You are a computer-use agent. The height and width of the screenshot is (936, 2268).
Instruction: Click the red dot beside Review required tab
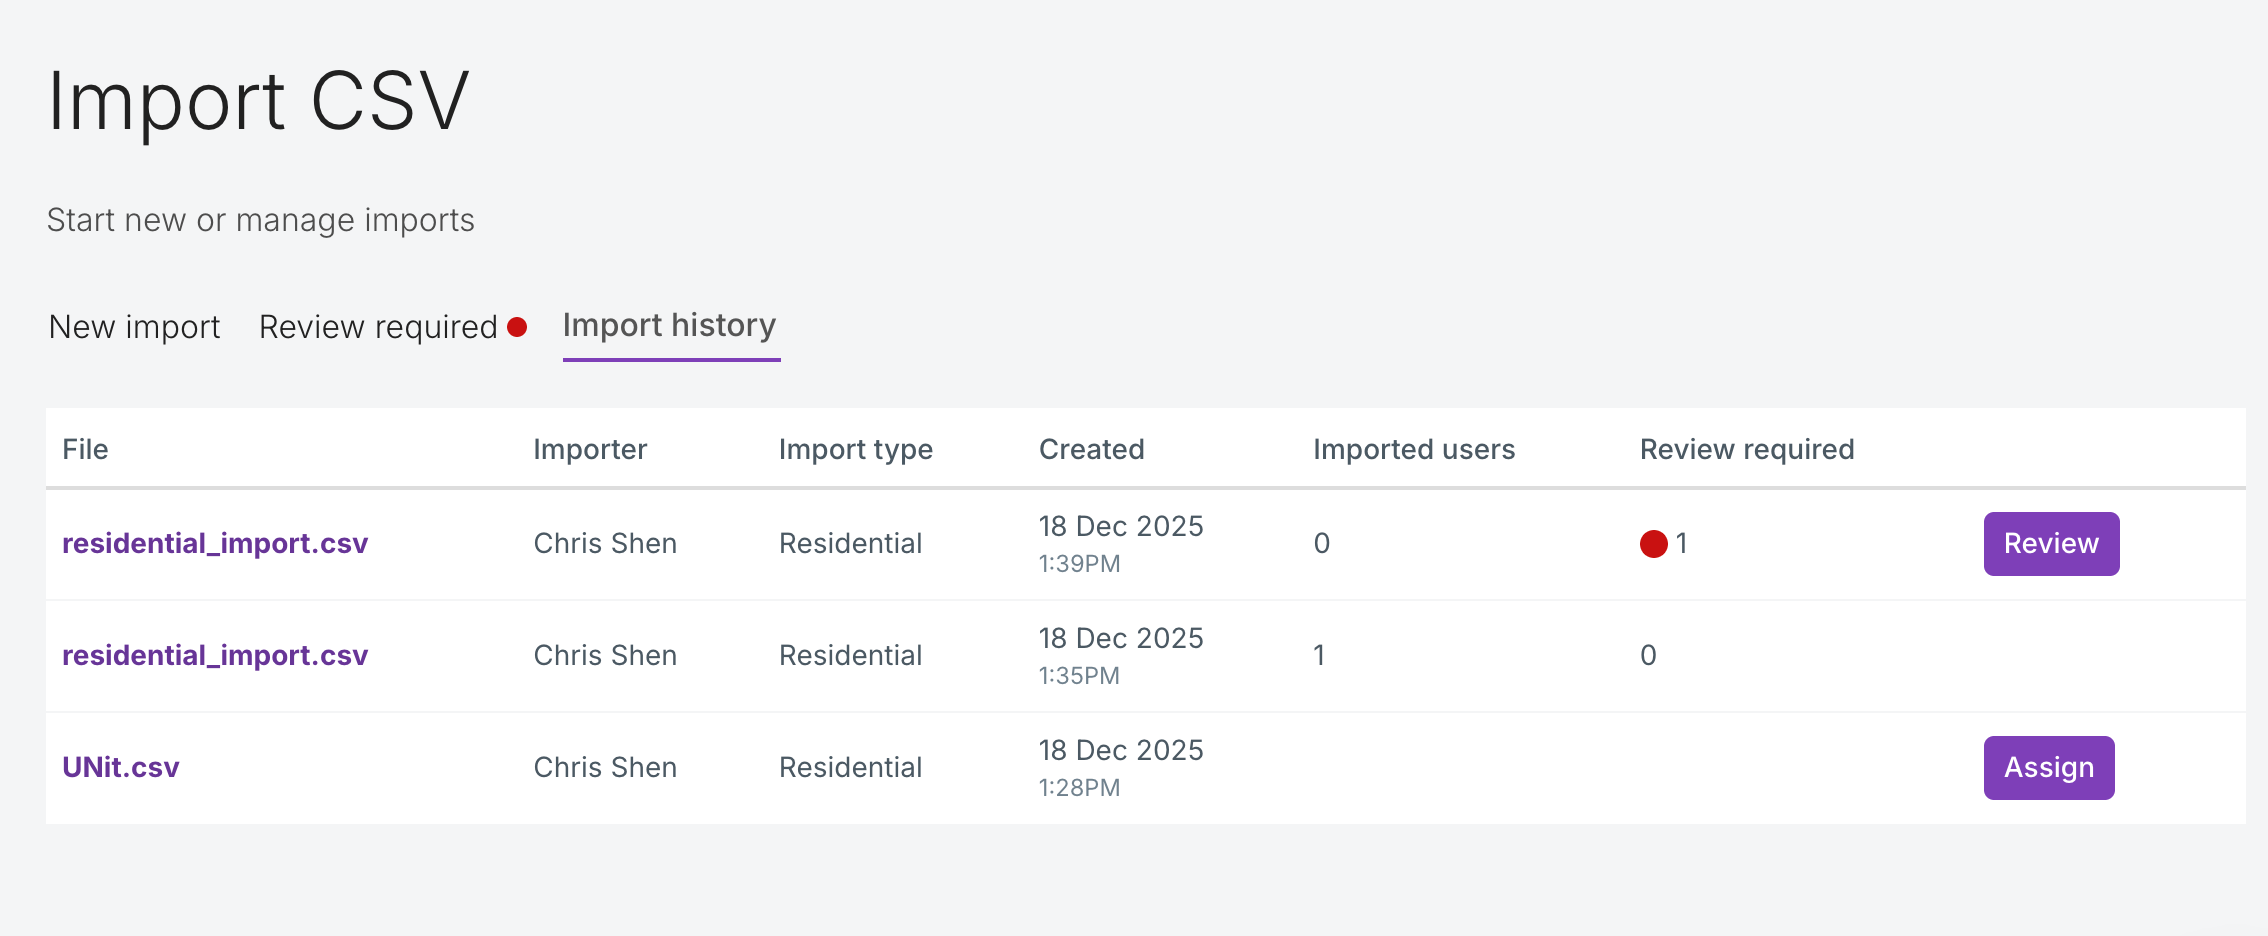517,327
